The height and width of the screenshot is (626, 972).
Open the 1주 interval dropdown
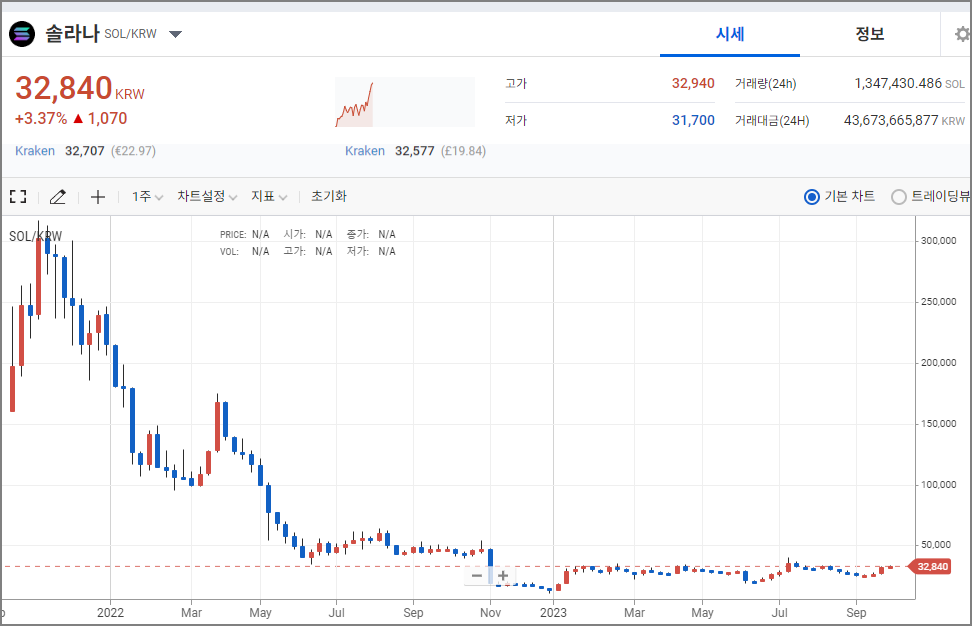tap(147, 196)
